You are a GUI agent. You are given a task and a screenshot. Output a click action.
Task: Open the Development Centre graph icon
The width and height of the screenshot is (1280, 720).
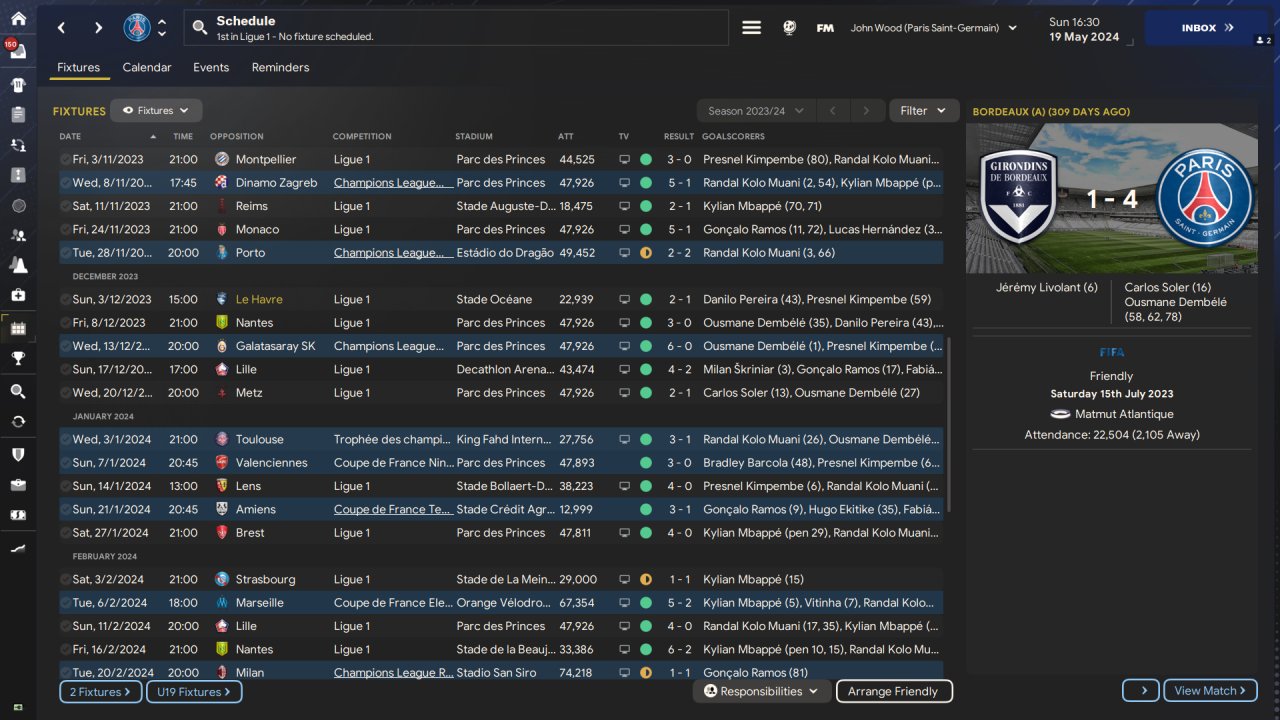coord(18,548)
